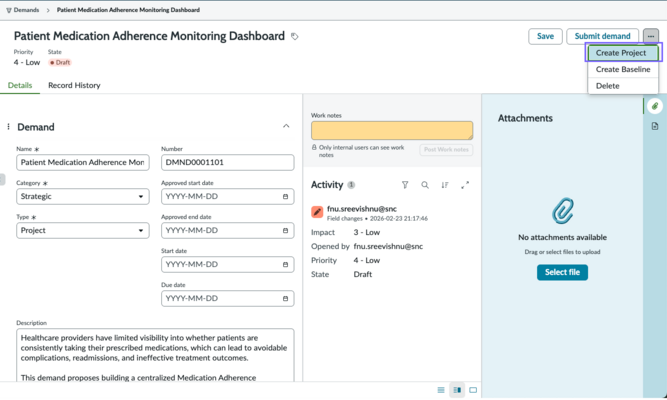This screenshot has height=400, width=667.
Task: Click the collapsed left panel handle
Action: tap(2, 180)
